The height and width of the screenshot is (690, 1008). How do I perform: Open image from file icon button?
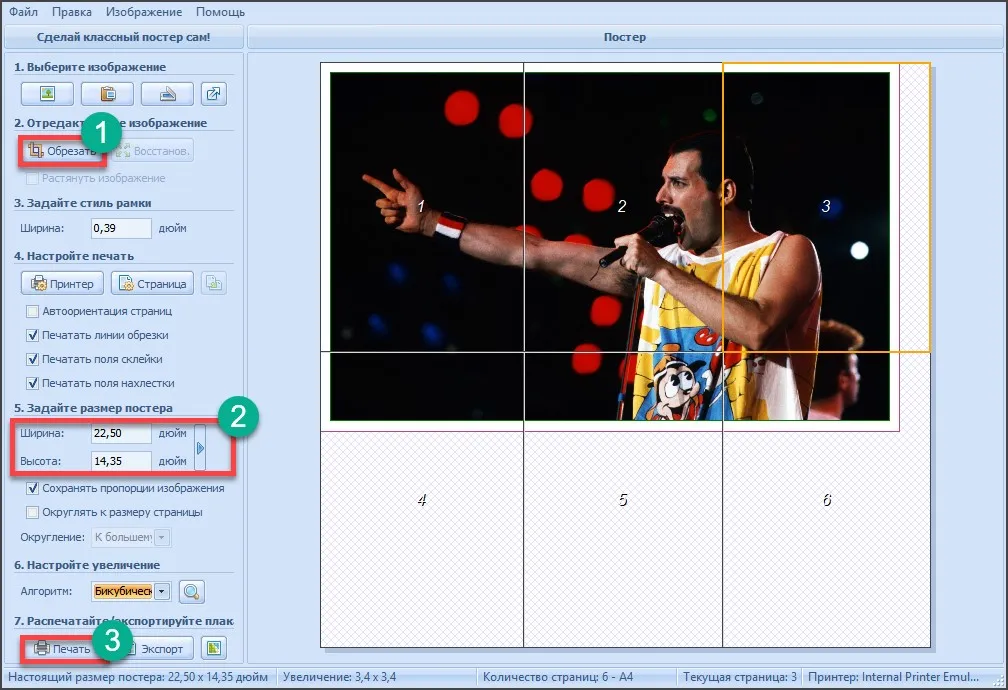[47, 94]
